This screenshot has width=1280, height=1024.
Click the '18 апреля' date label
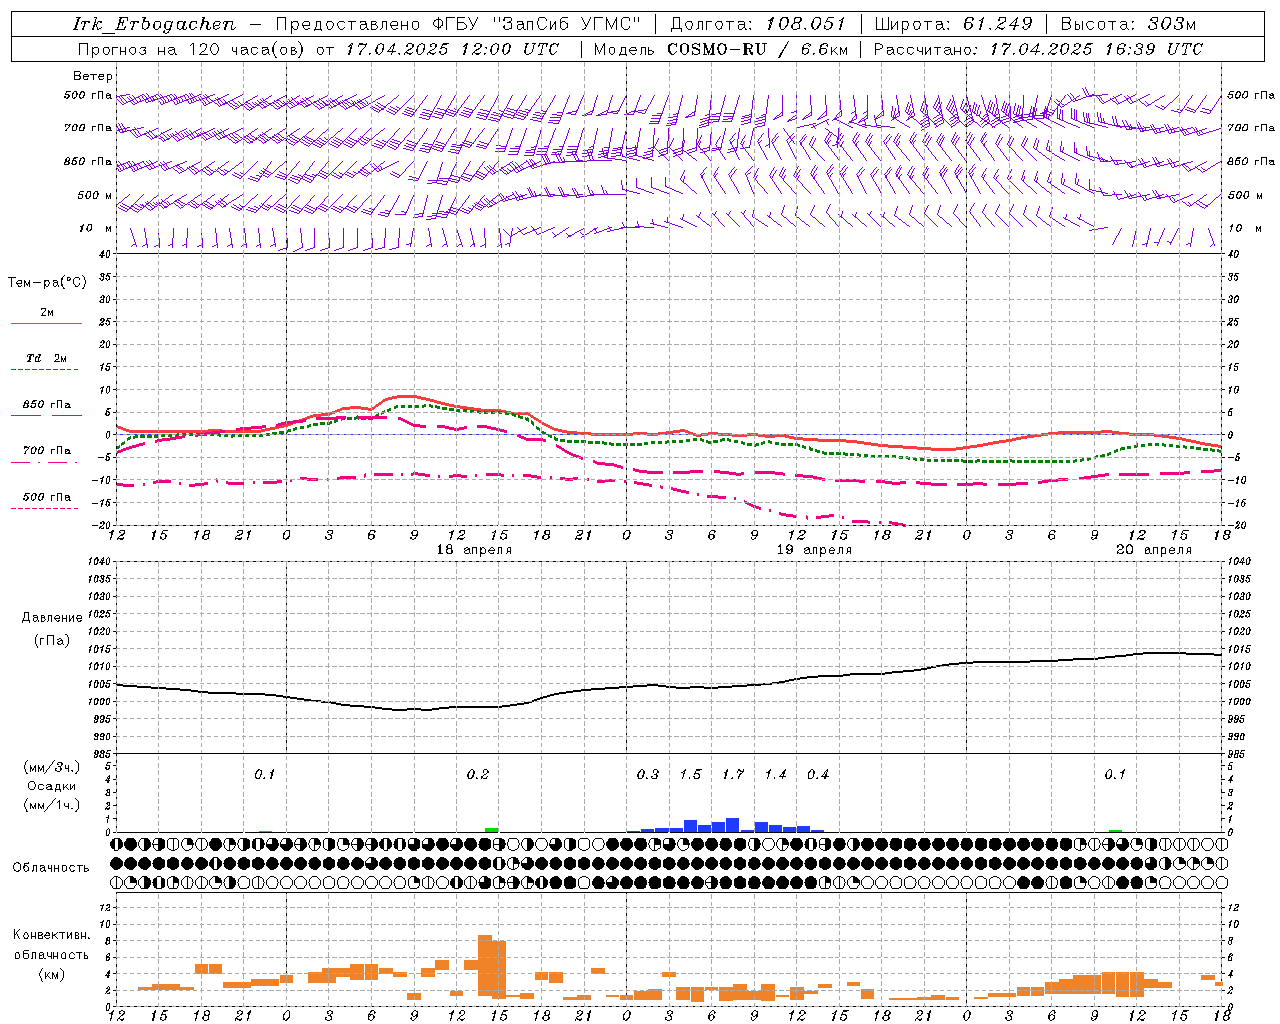[x=474, y=550]
